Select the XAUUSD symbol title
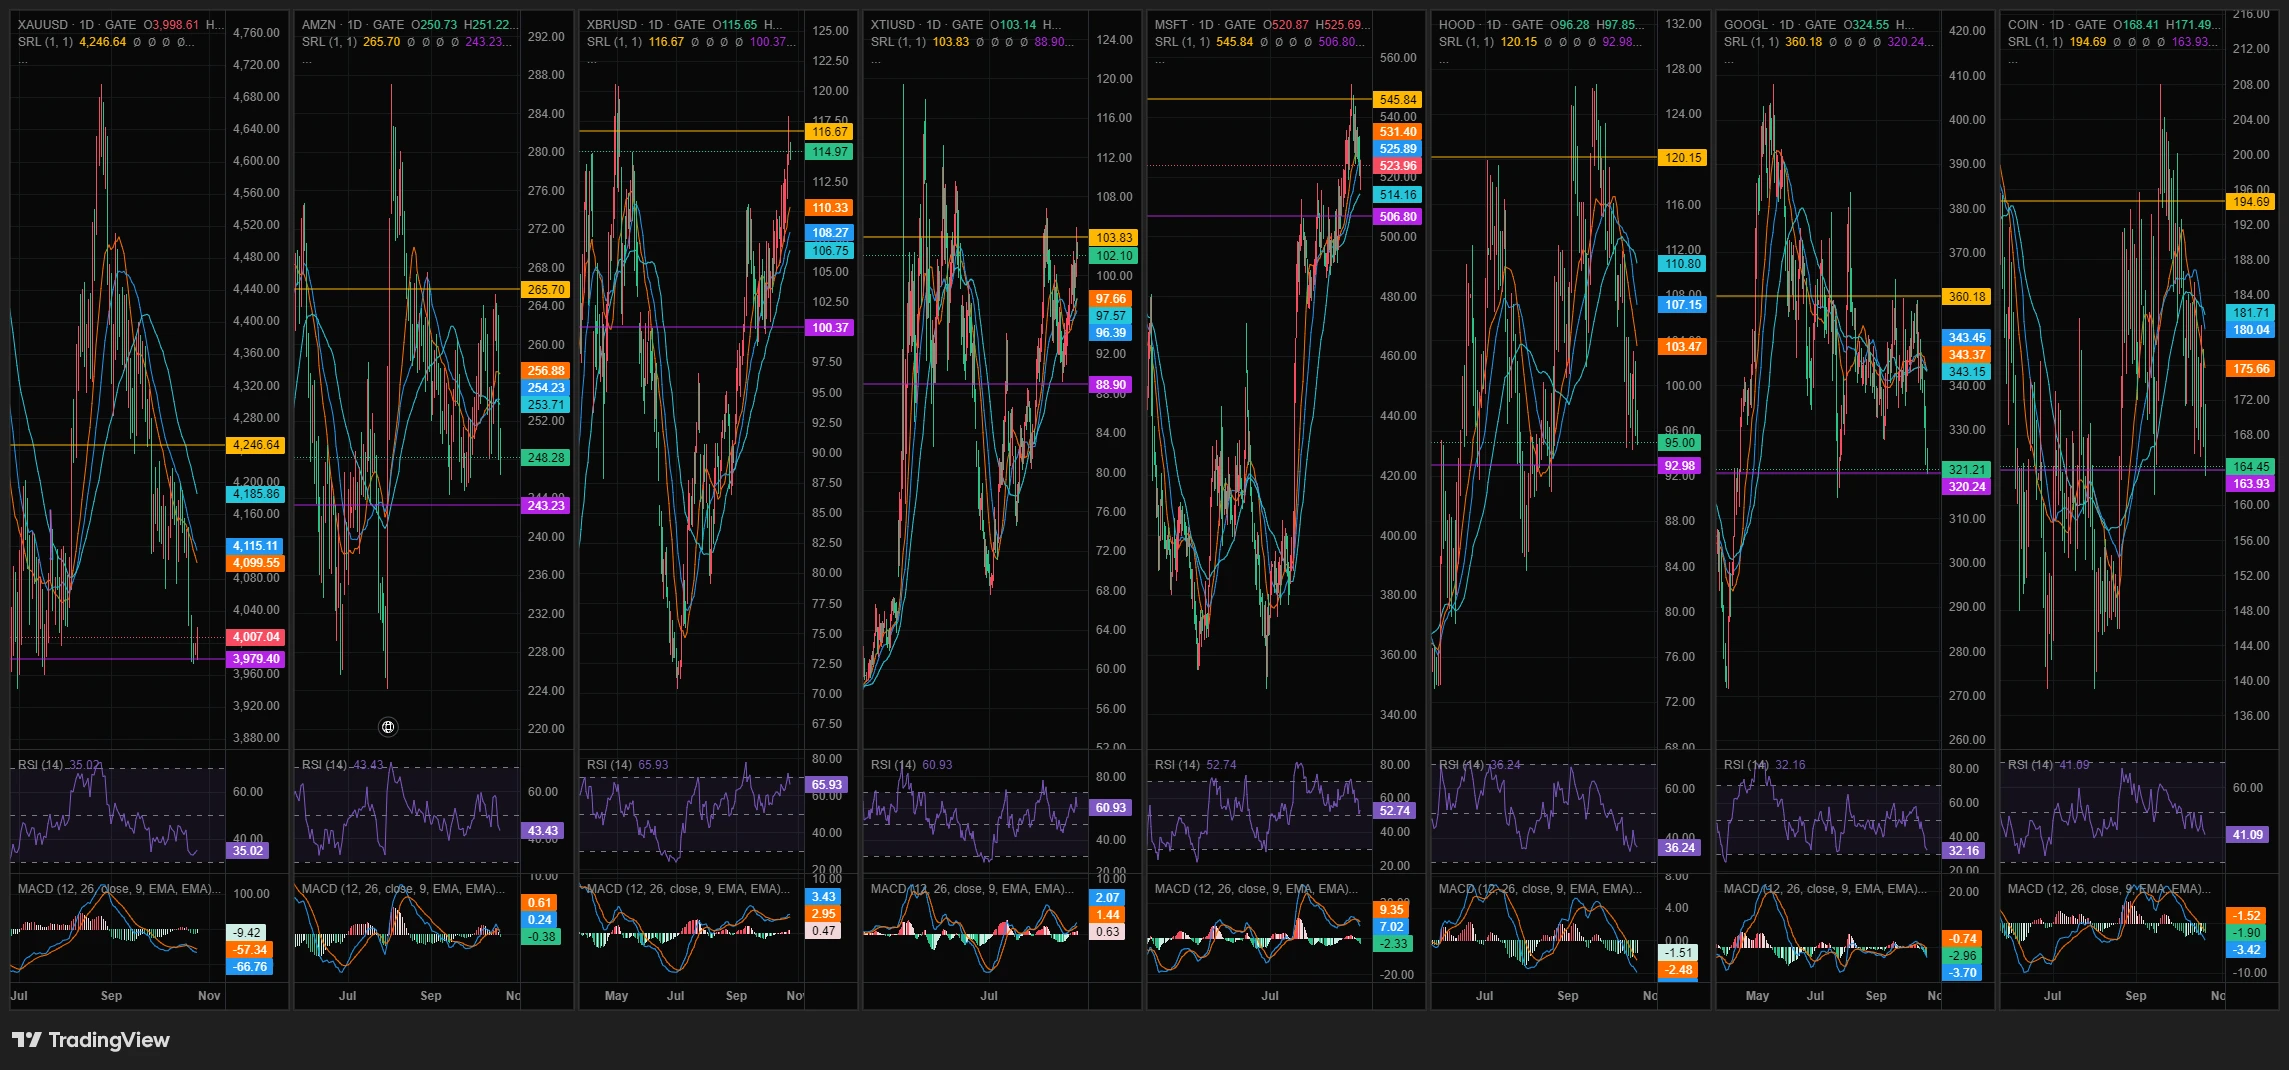2289x1070 pixels. pyautogui.click(x=77, y=25)
